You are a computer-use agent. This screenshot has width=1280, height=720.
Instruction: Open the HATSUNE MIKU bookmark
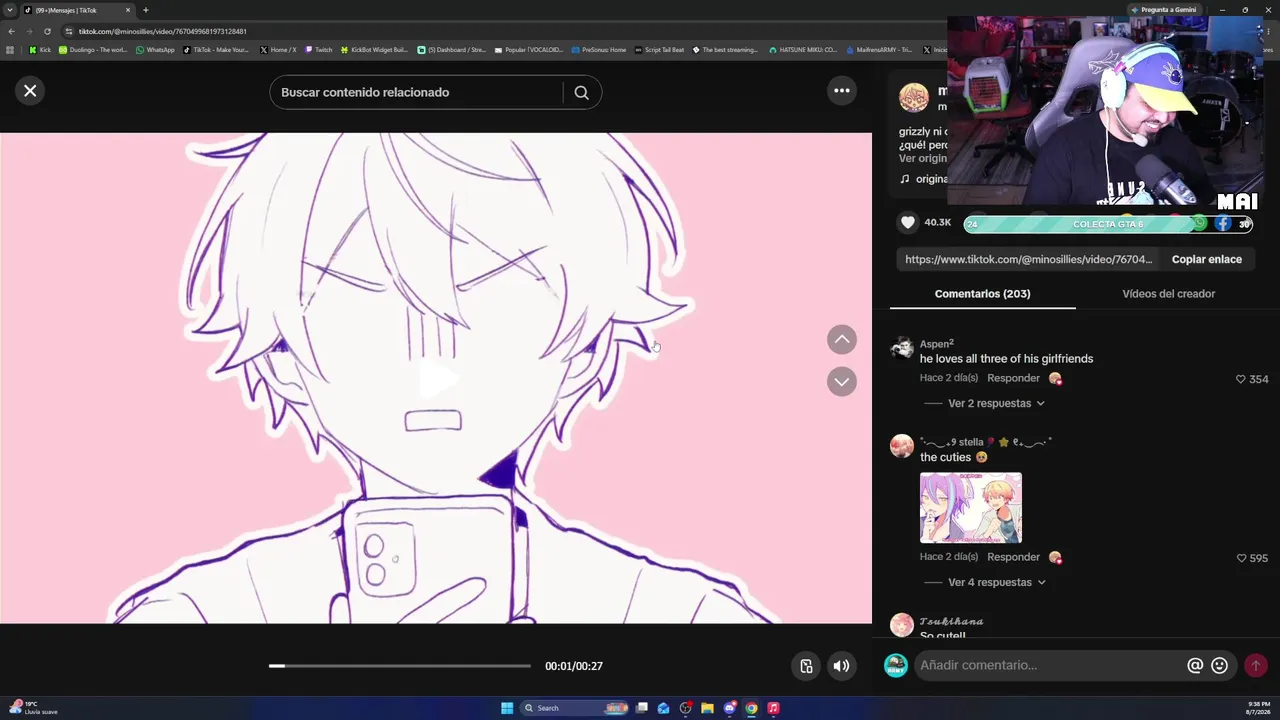pos(802,50)
